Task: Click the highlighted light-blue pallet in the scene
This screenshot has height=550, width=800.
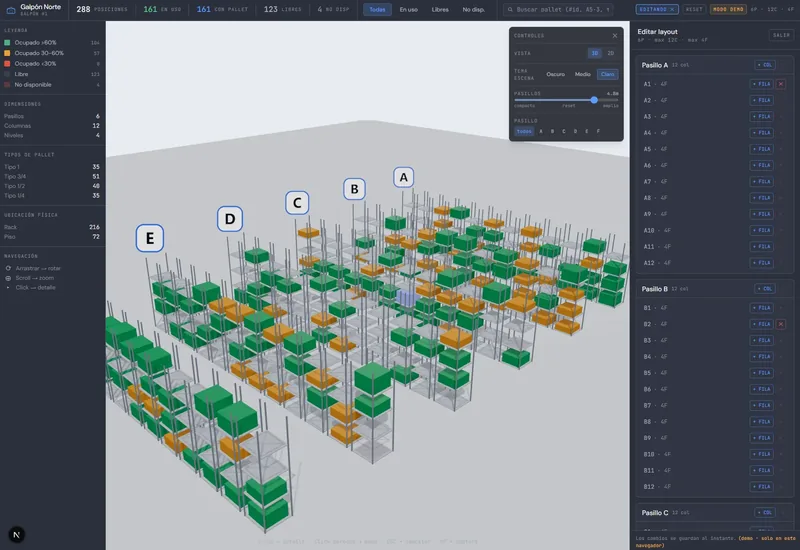Action: [x=407, y=298]
